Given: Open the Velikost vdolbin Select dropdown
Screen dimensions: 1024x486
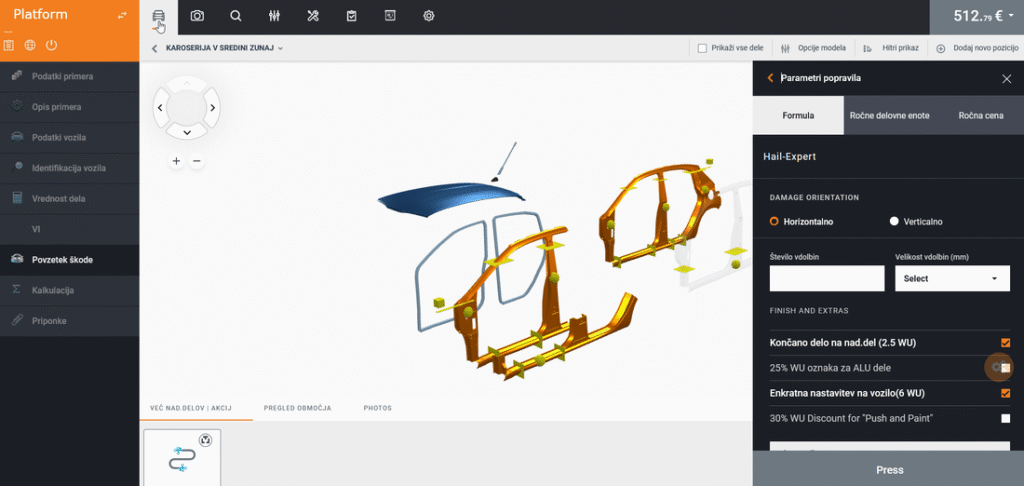Looking at the screenshot, I should [951, 278].
